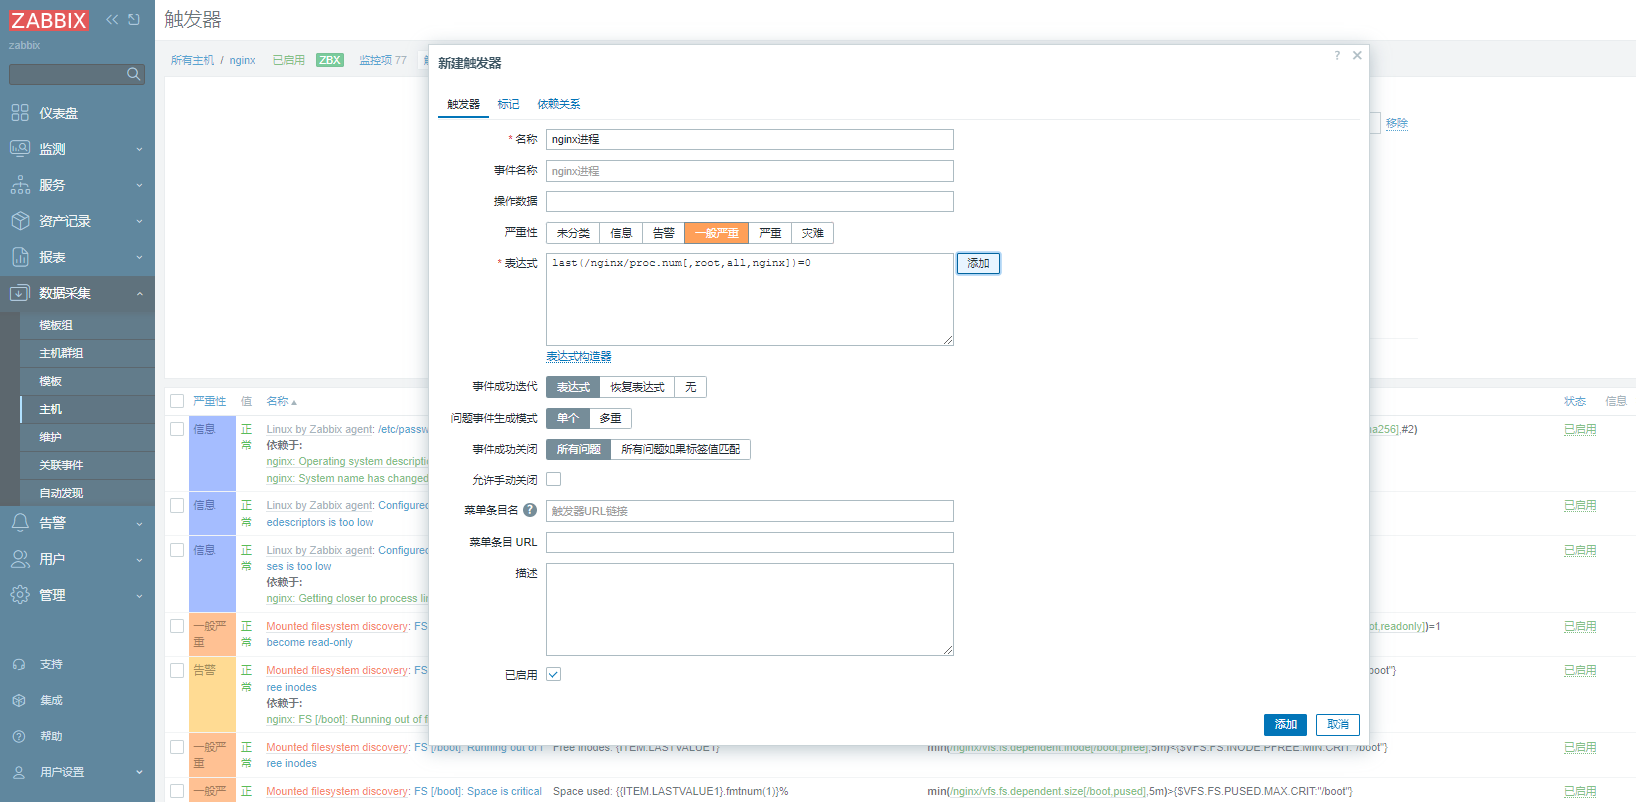Image resolution: width=1636 pixels, height=802 pixels.
Task: Open 帮助 help link
Action: point(51,736)
